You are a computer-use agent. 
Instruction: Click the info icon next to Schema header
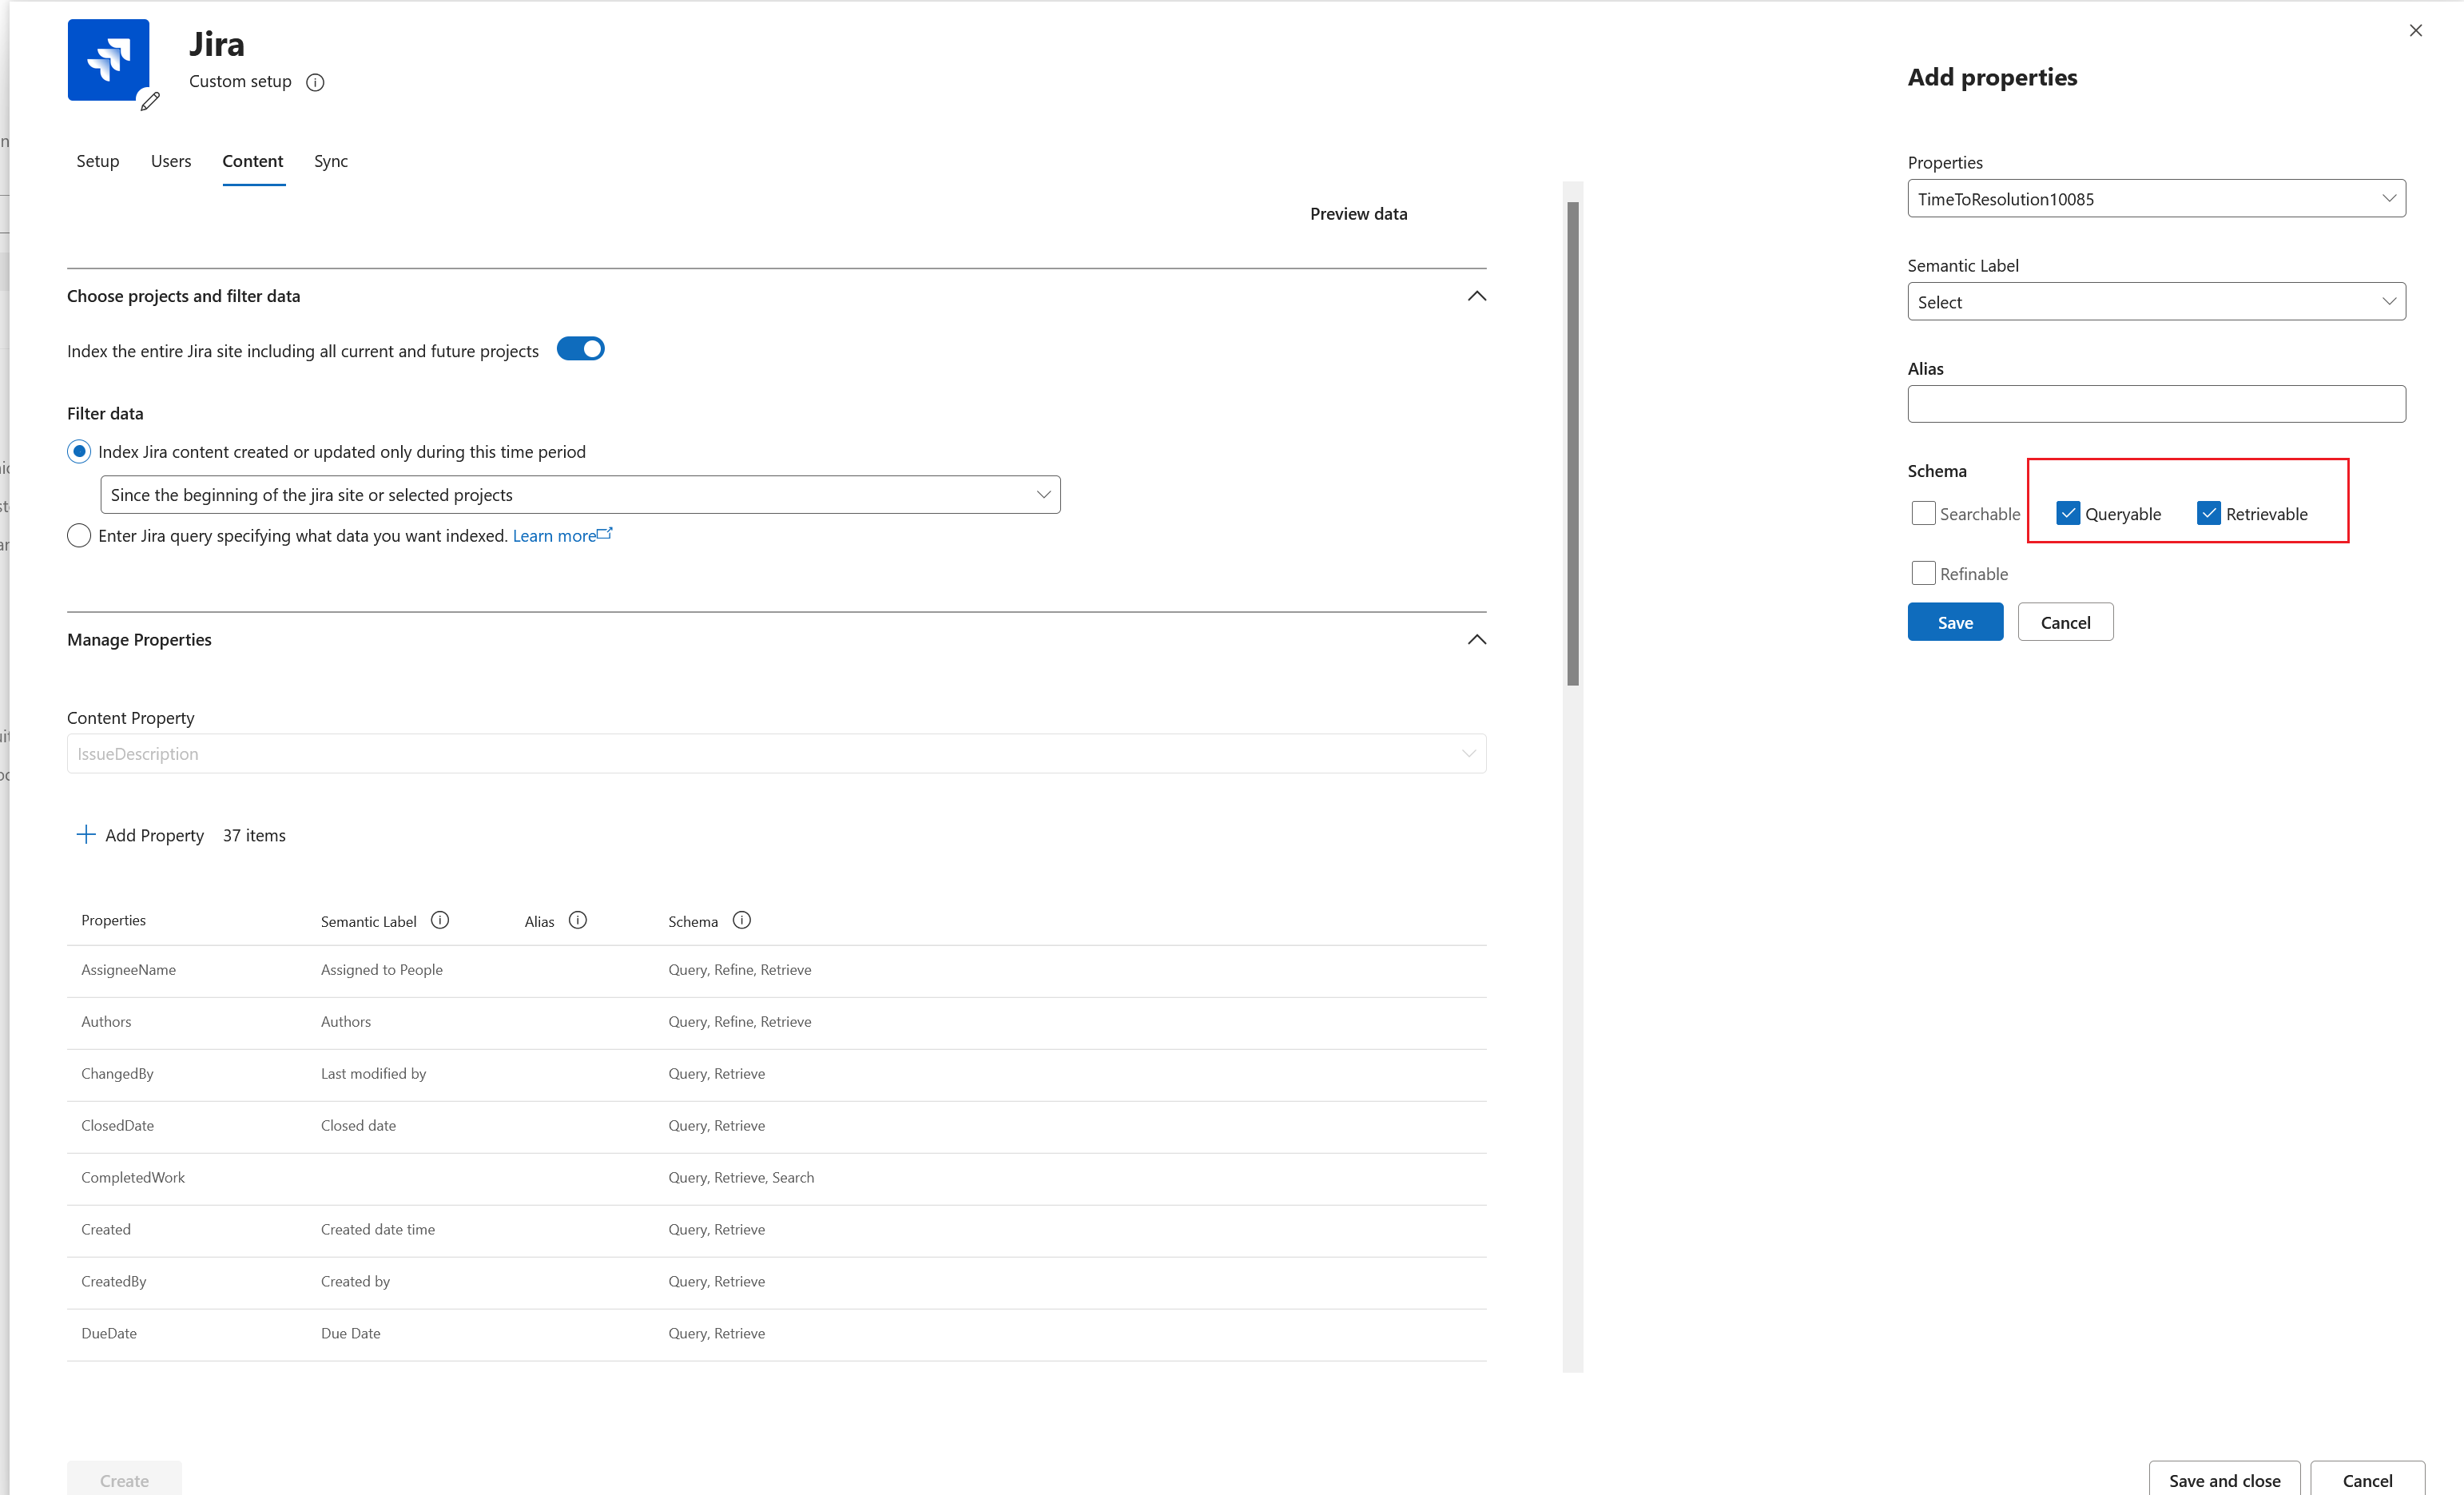[741, 920]
